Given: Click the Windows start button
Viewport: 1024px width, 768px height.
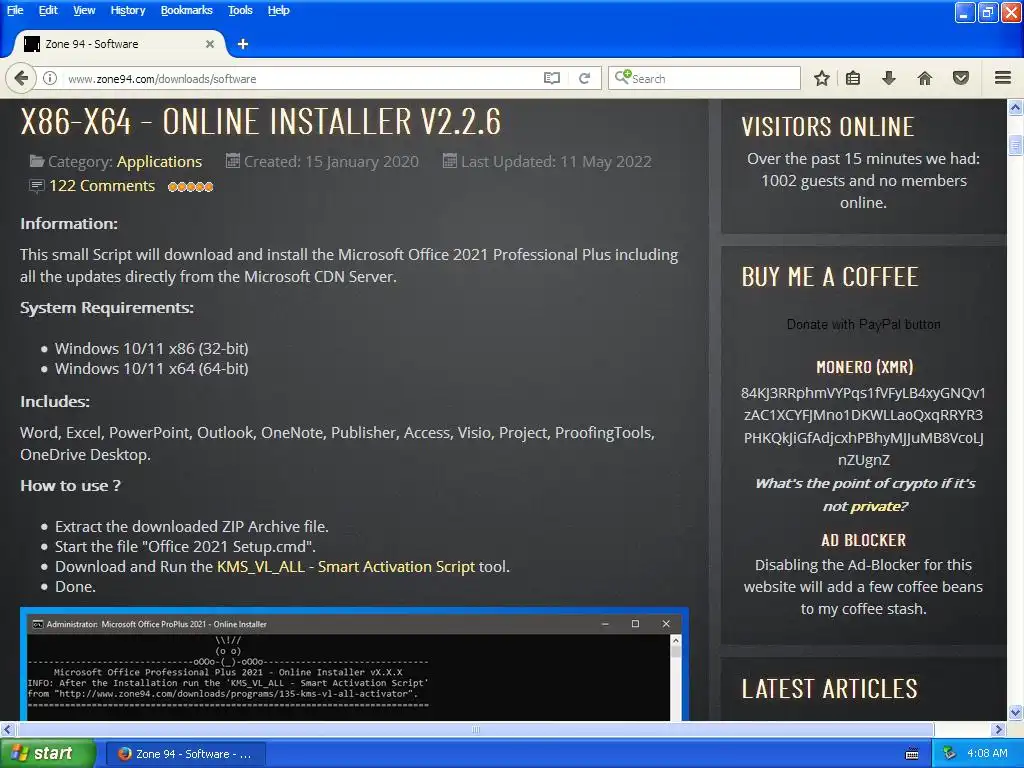Looking at the screenshot, I should [48, 754].
